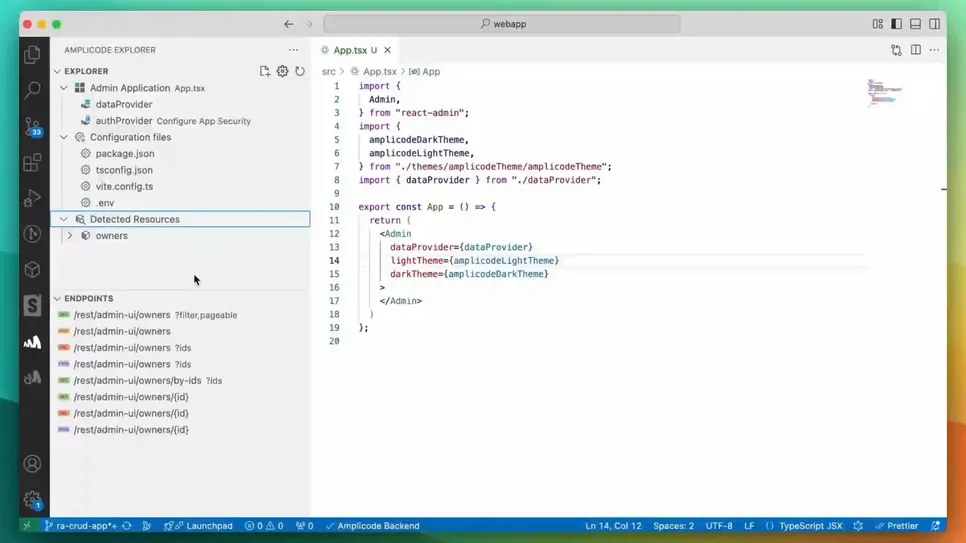Click the new file icon in Explorer header
The height and width of the screenshot is (543, 966).
[265, 71]
